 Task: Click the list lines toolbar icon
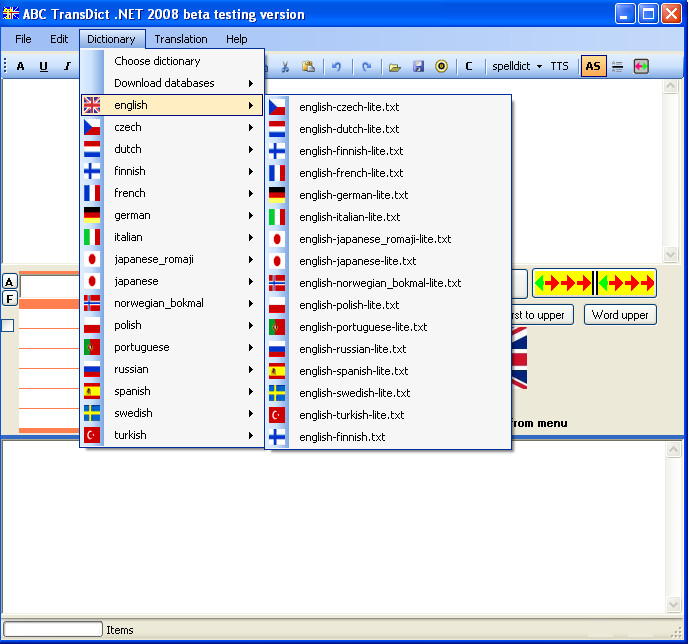click(617, 66)
